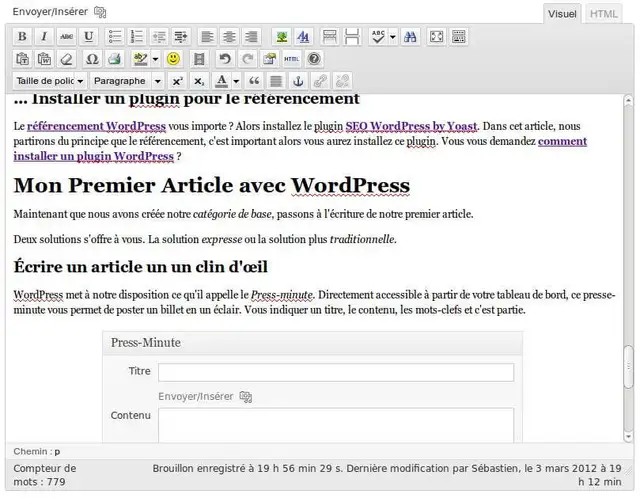Open the highlight color picker arrow
This screenshot has height=498, width=640.
click(156, 60)
